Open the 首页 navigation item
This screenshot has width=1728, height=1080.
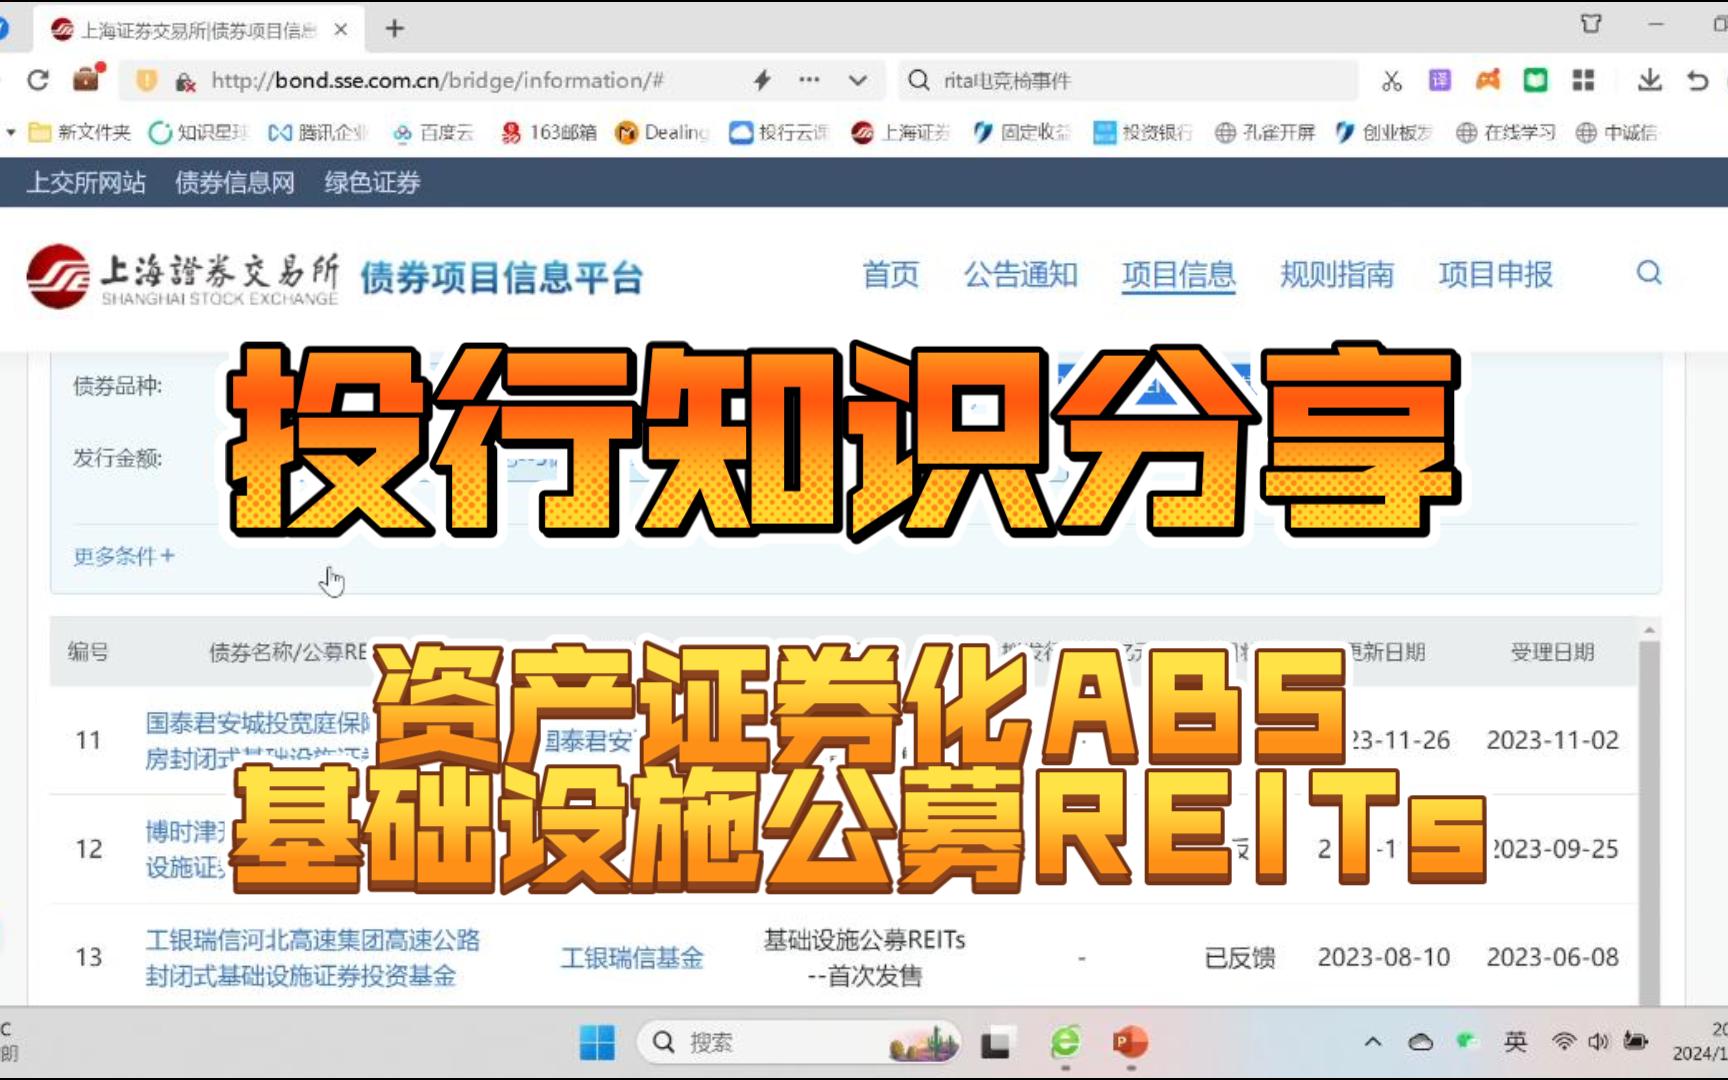(890, 274)
